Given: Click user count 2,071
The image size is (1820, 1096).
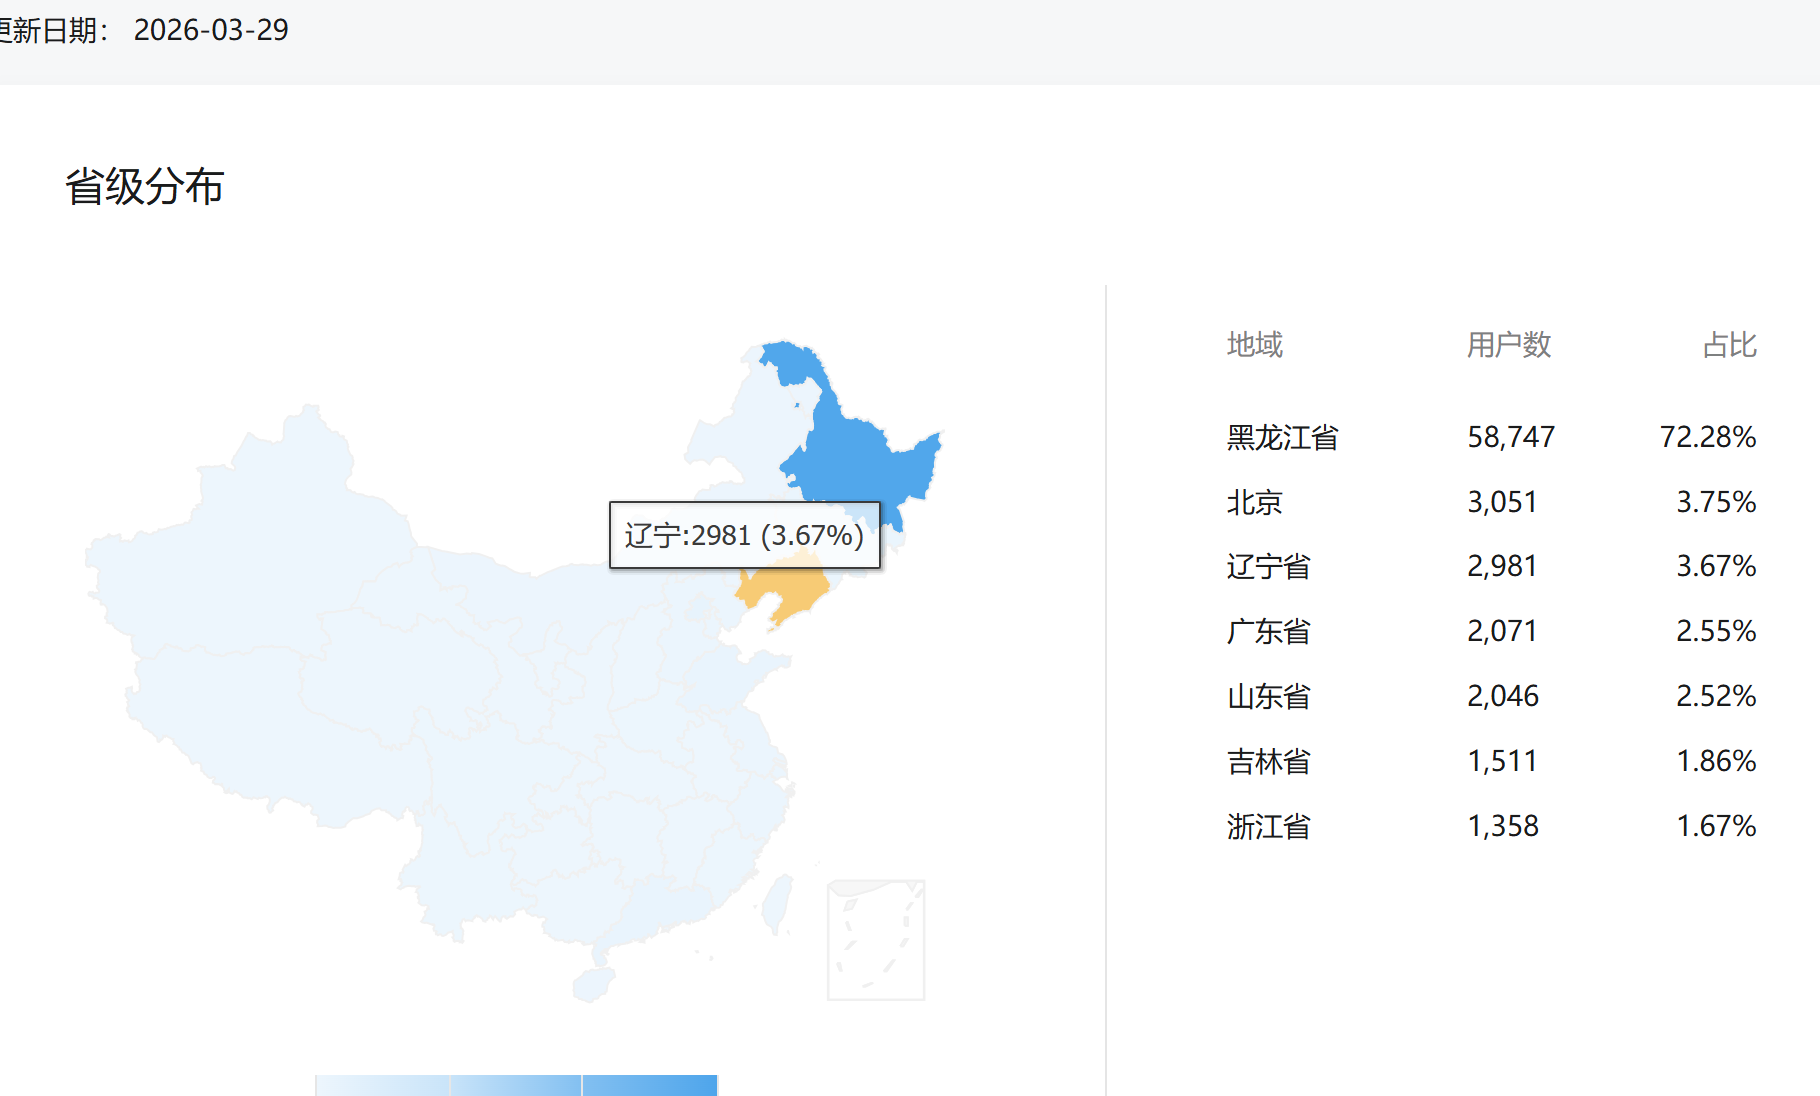Looking at the screenshot, I should coord(1502,631).
